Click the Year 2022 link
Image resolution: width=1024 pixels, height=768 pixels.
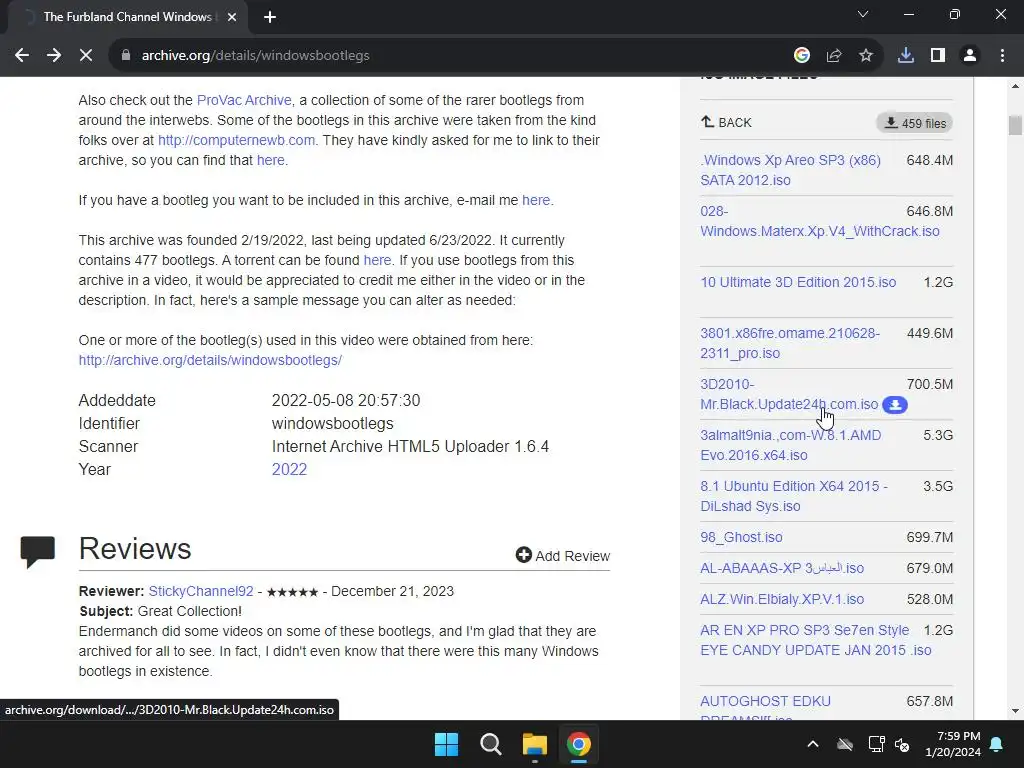coord(289,470)
